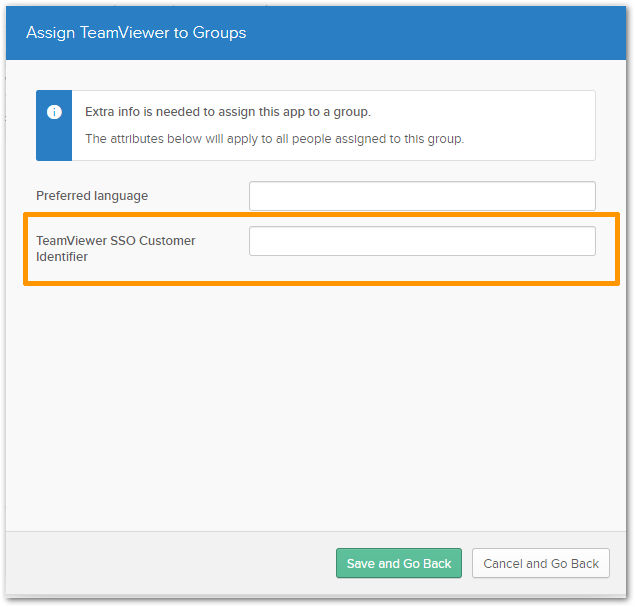635x607 pixels.
Task: Click the word language in the first label
Action: 121,196
